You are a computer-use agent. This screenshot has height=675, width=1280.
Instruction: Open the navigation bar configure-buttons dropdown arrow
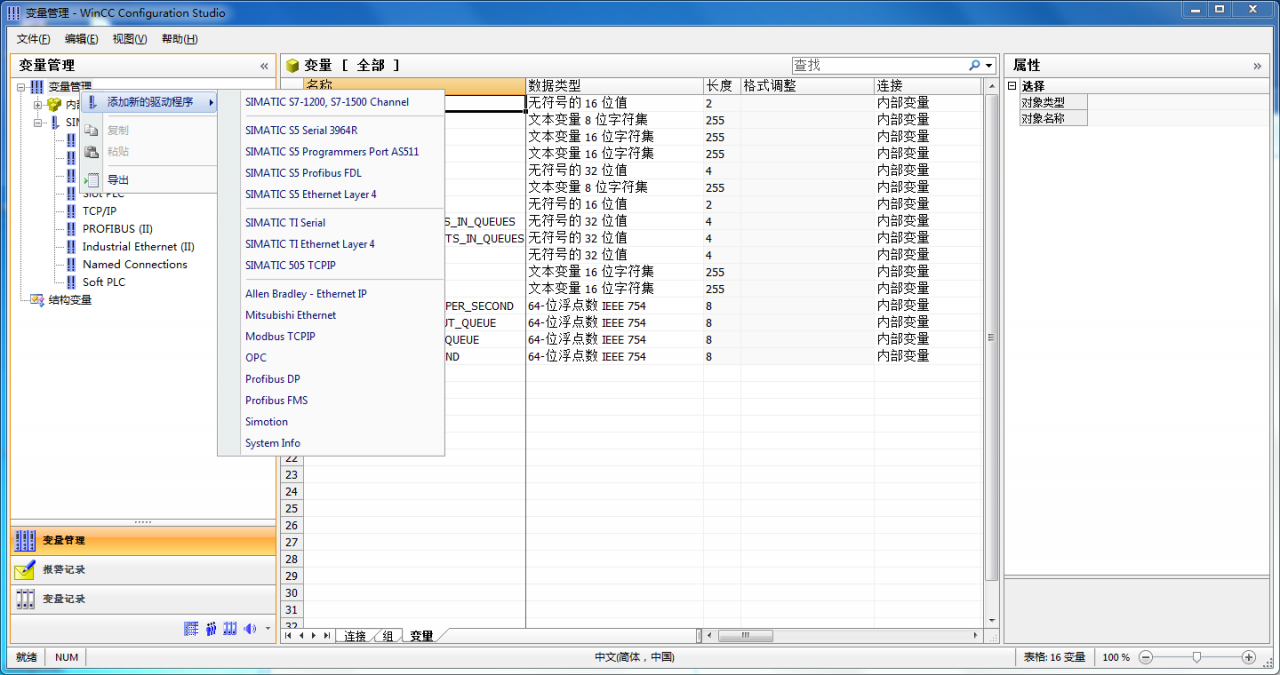click(267, 630)
